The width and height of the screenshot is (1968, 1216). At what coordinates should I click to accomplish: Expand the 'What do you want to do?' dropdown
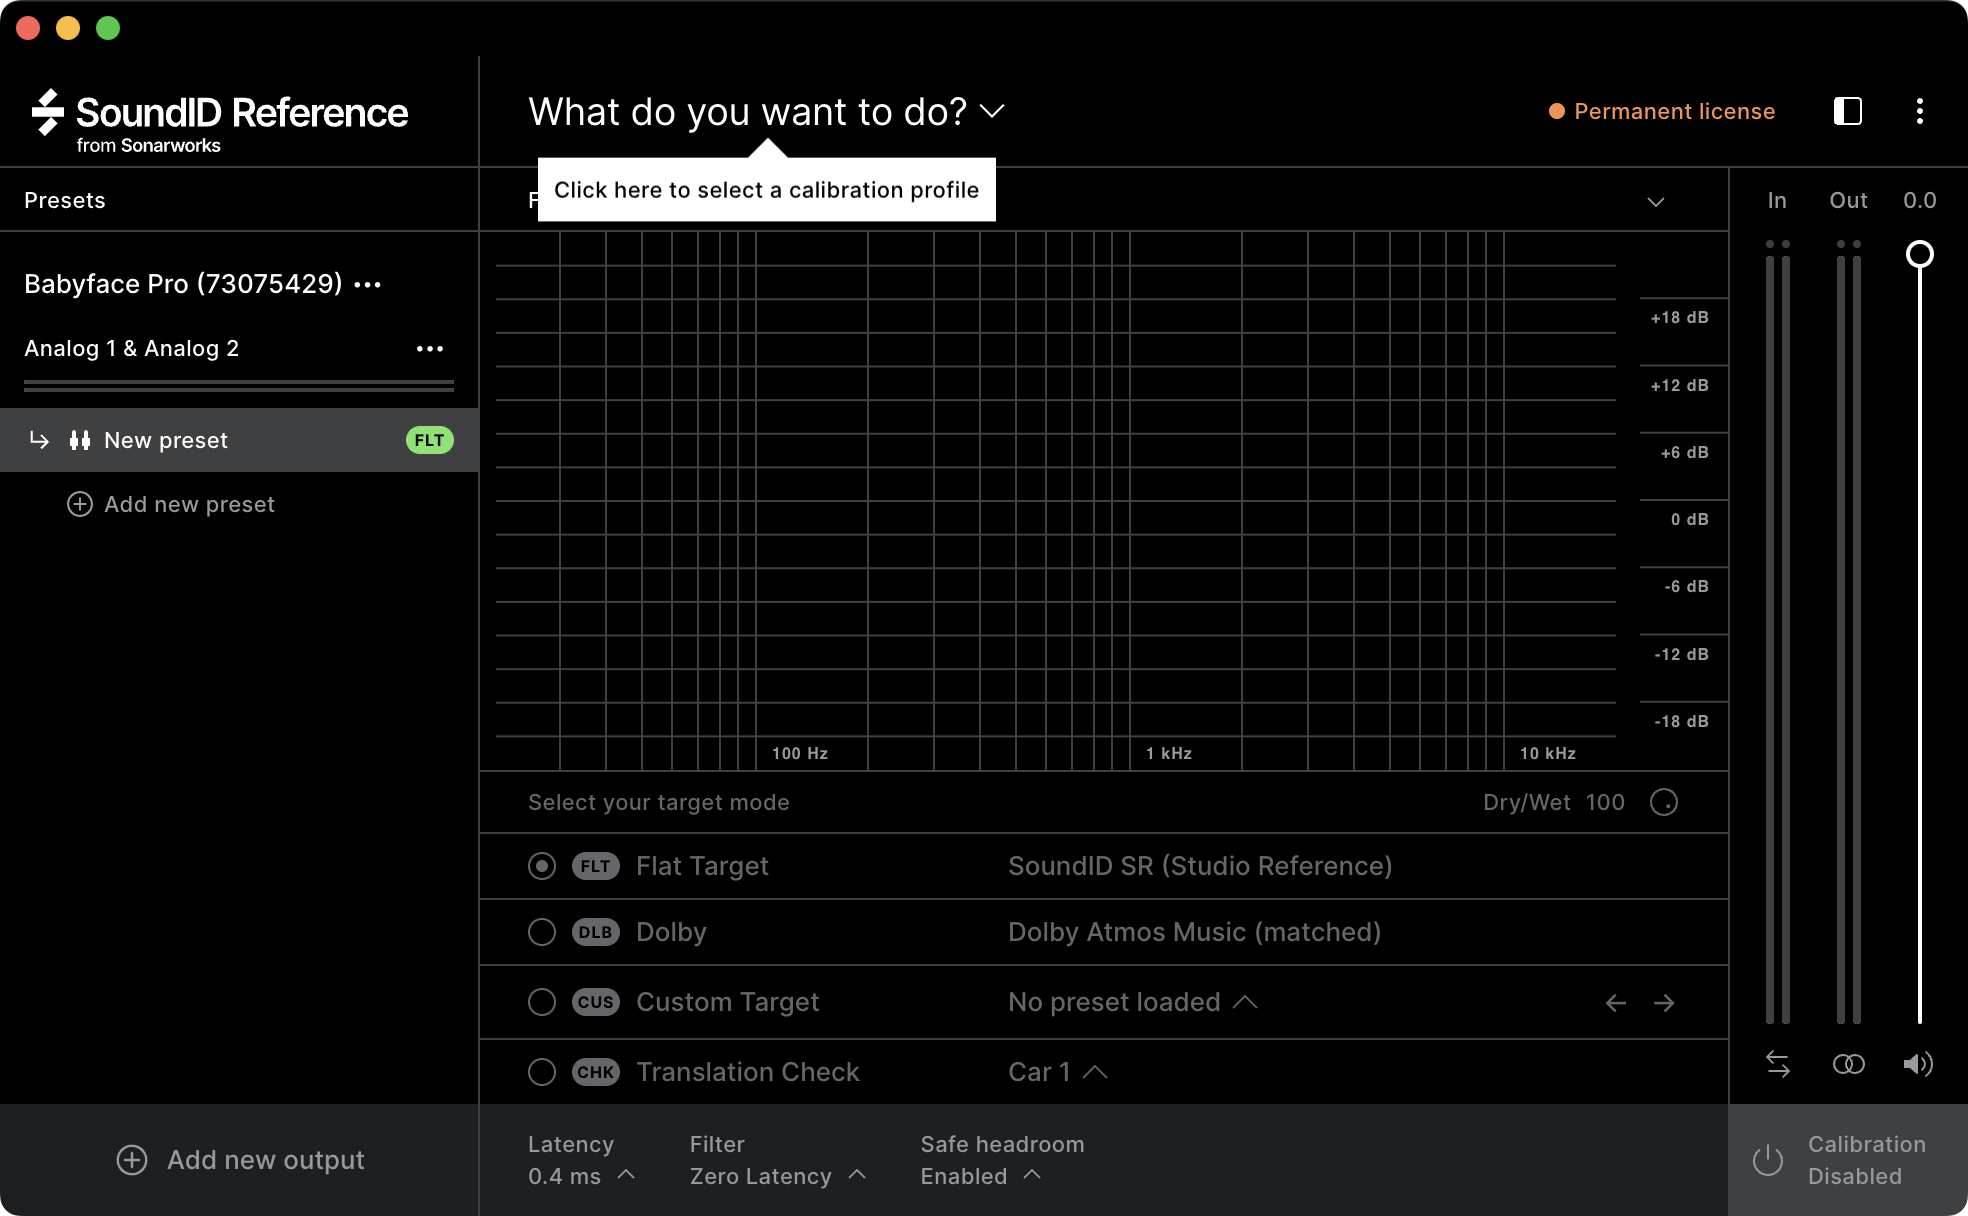(765, 112)
